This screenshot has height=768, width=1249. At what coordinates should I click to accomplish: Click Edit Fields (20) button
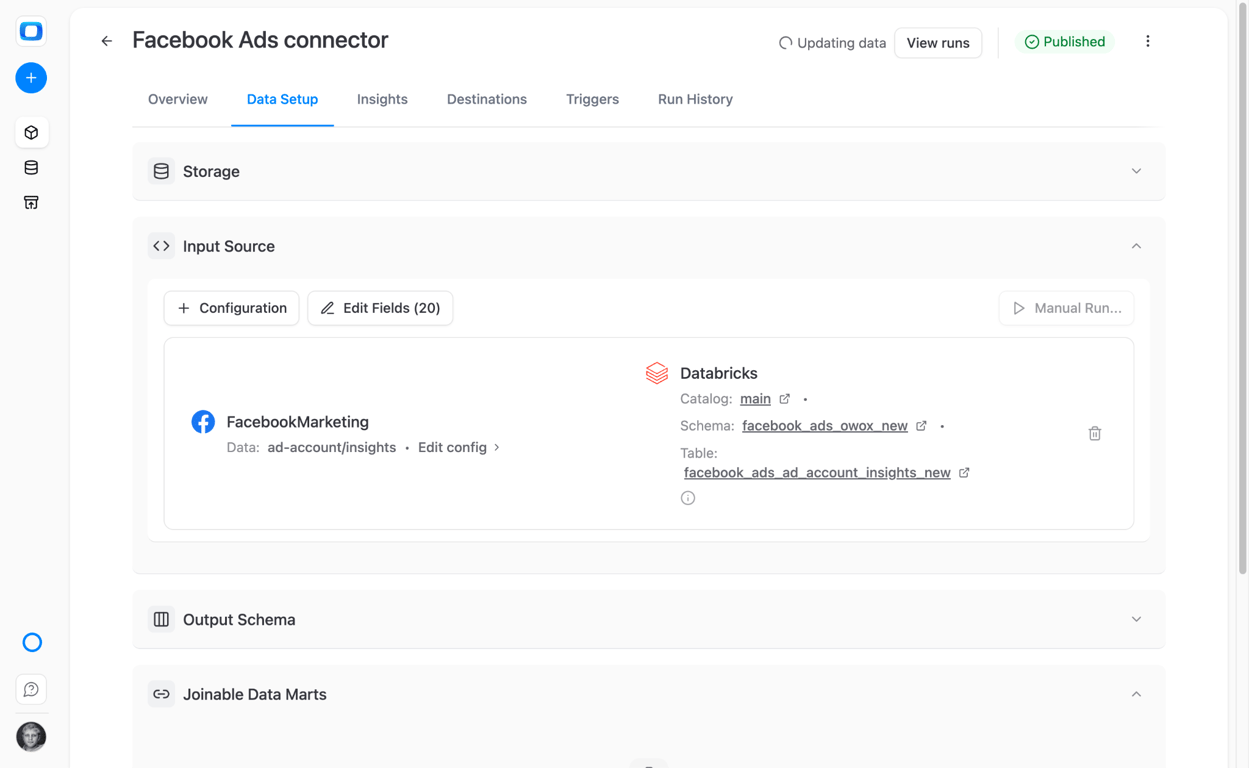[x=380, y=308]
